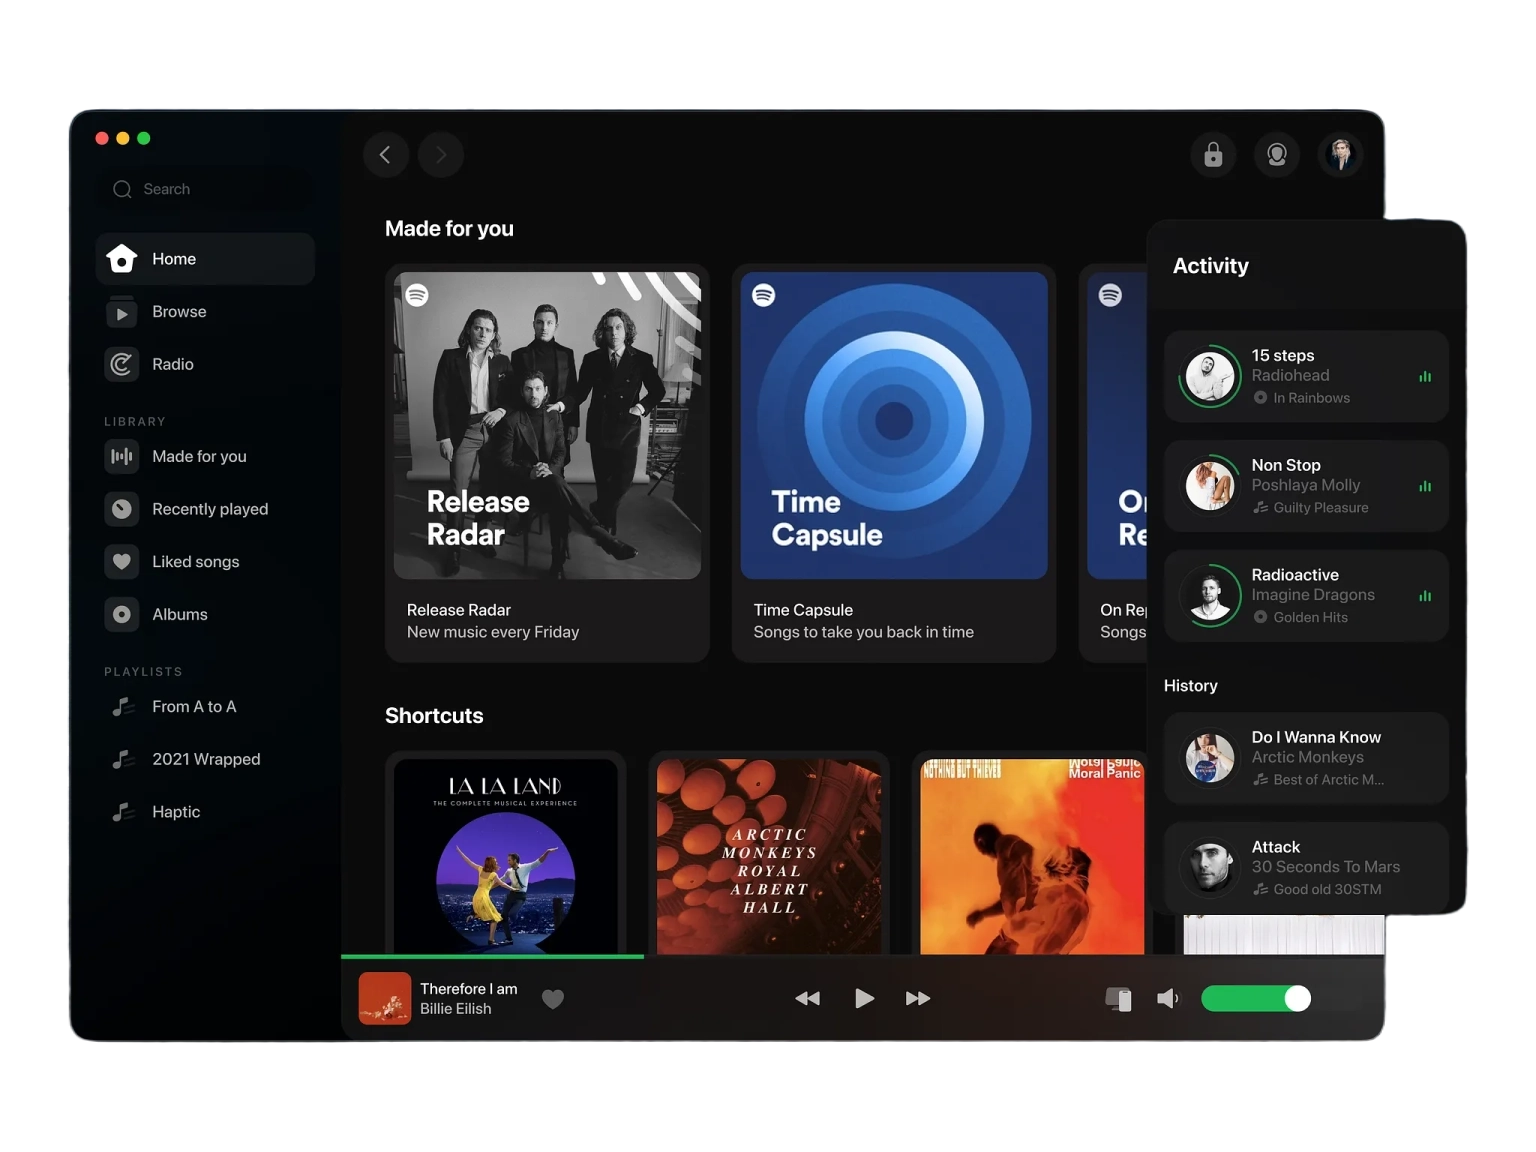Image resolution: width=1536 pixels, height=1152 pixels.
Task: Click the music note beside Haptic
Action: point(123,812)
